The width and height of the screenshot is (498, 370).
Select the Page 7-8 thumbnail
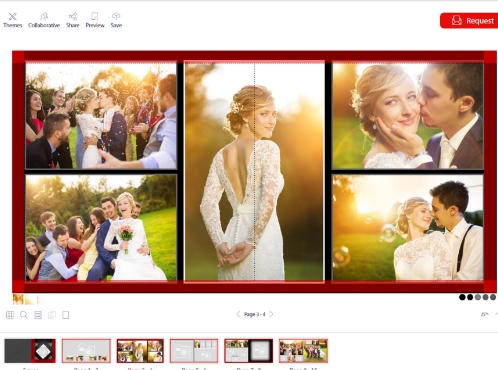[249, 351]
